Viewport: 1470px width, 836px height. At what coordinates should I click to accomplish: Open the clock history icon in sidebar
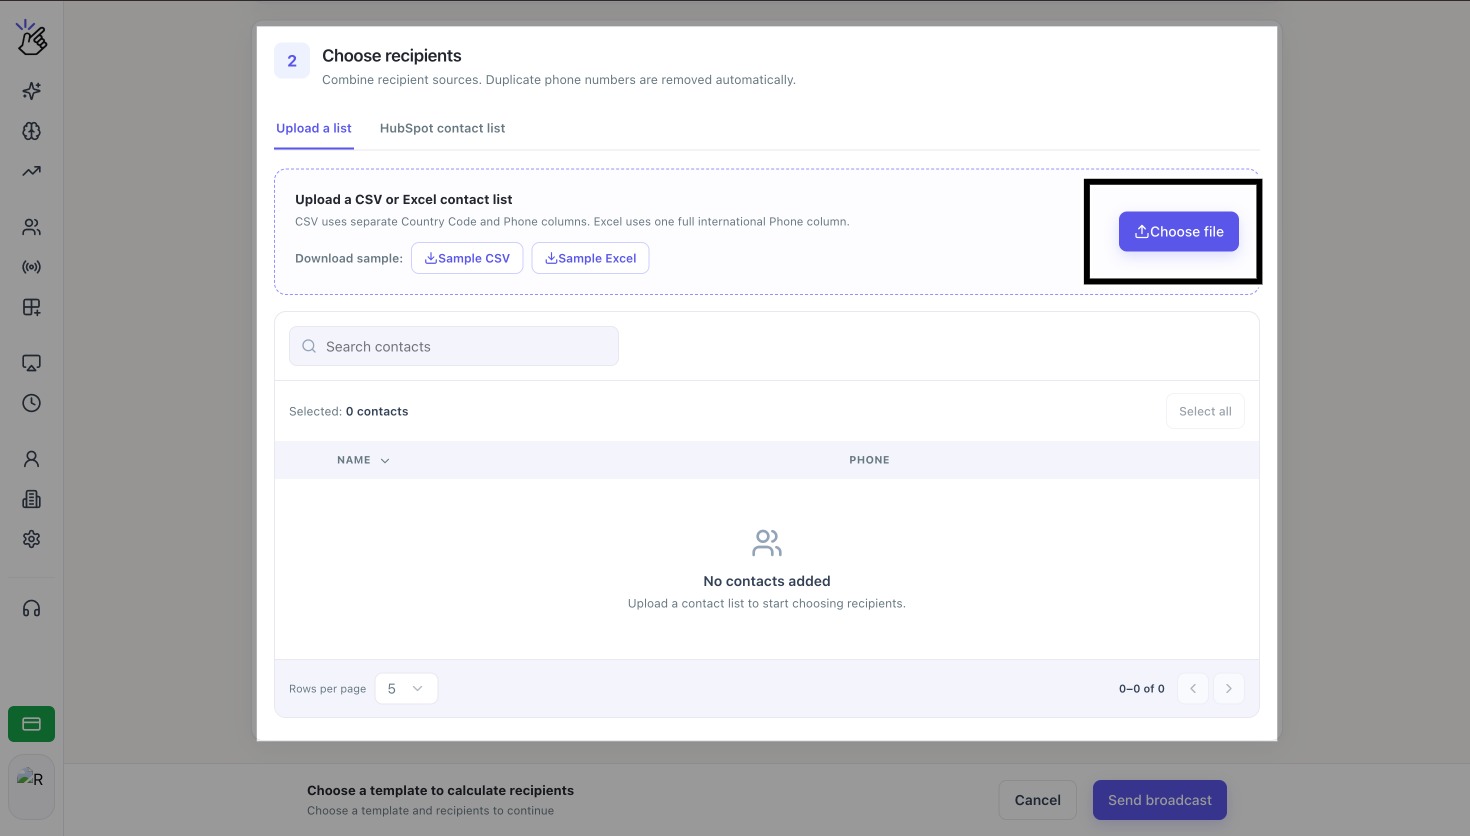32,403
